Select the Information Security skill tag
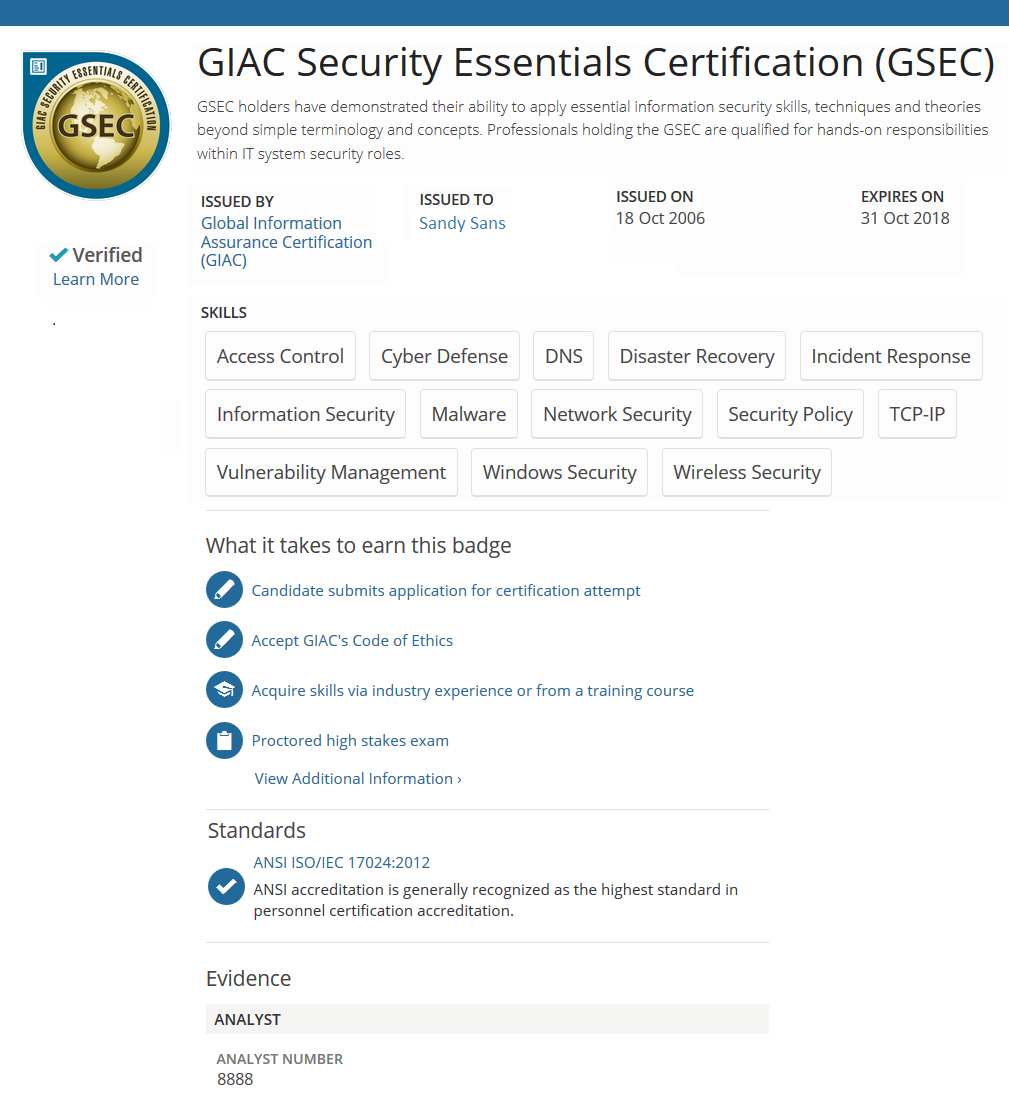This screenshot has height=1099, width=1009. (x=306, y=414)
